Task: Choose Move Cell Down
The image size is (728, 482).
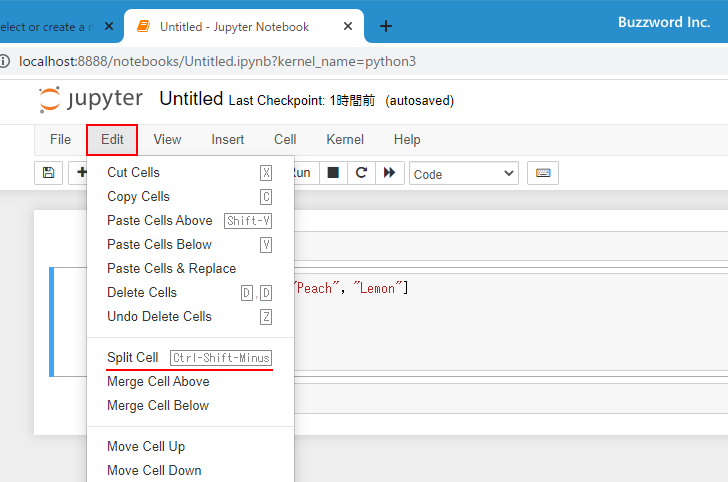Action: click(x=190, y=470)
